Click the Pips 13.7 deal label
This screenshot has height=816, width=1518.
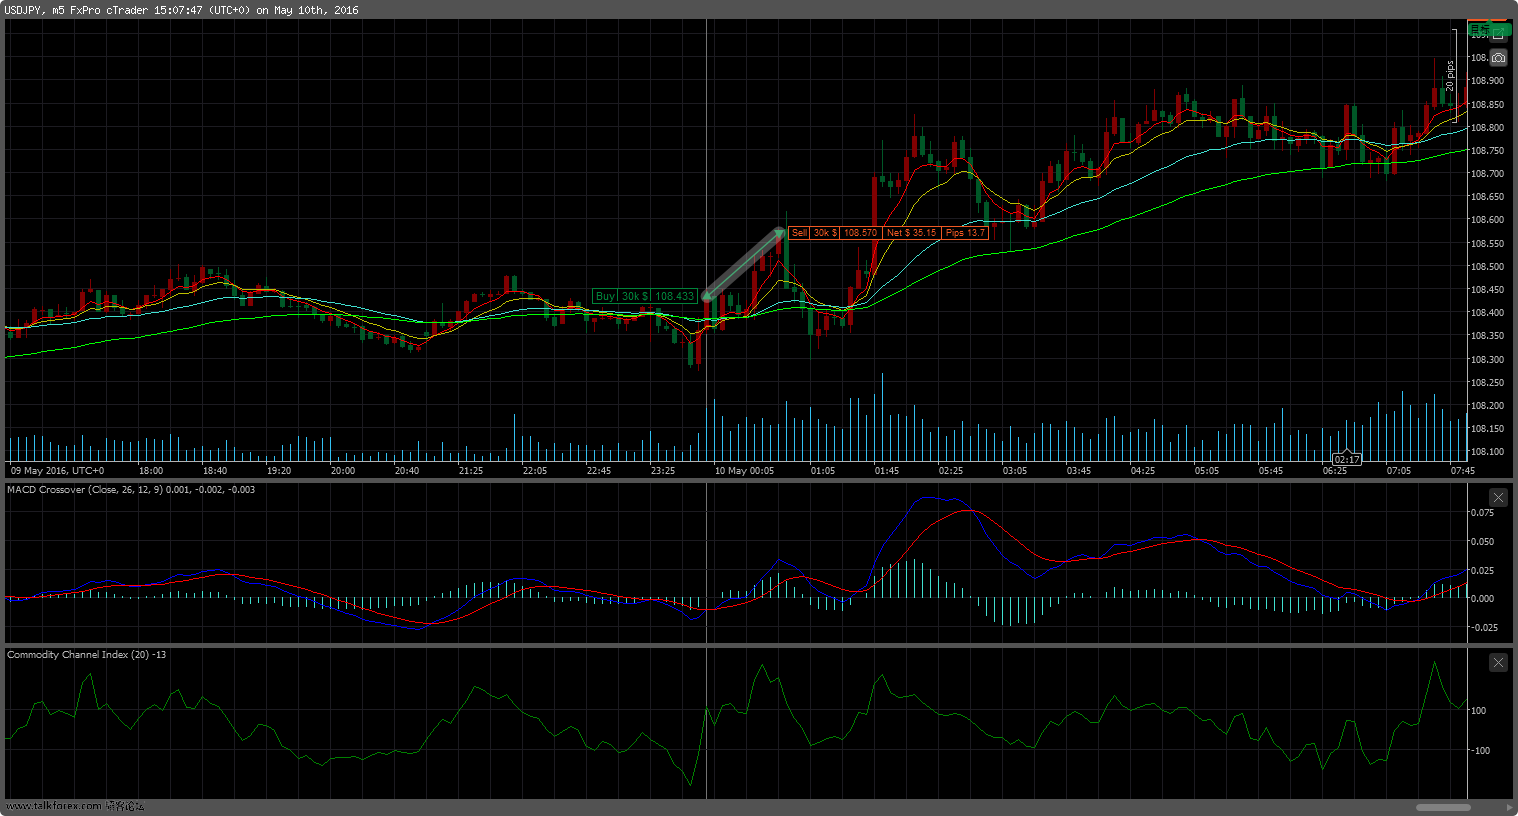tap(965, 232)
